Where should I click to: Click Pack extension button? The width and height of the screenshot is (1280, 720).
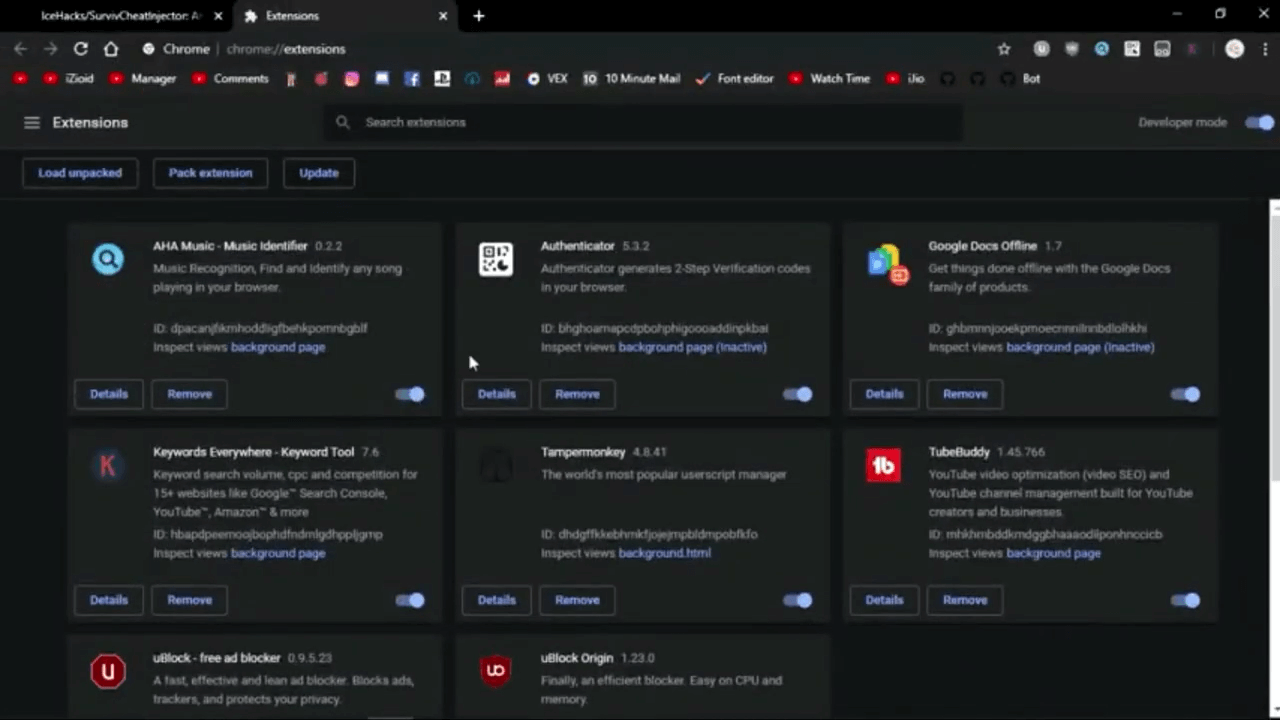click(210, 173)
